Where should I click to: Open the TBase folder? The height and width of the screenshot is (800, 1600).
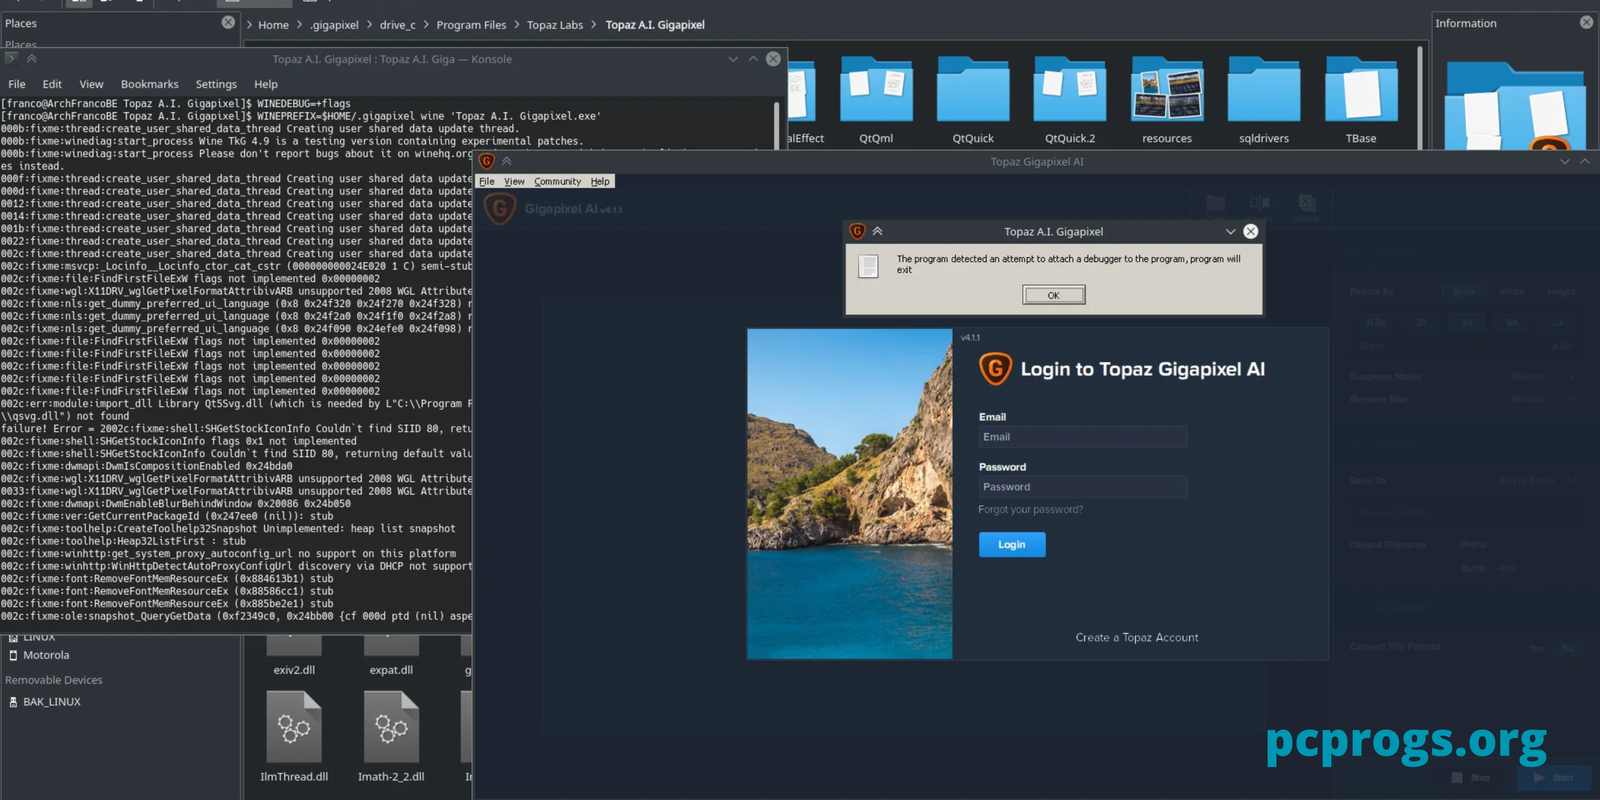coord(1361,99)
